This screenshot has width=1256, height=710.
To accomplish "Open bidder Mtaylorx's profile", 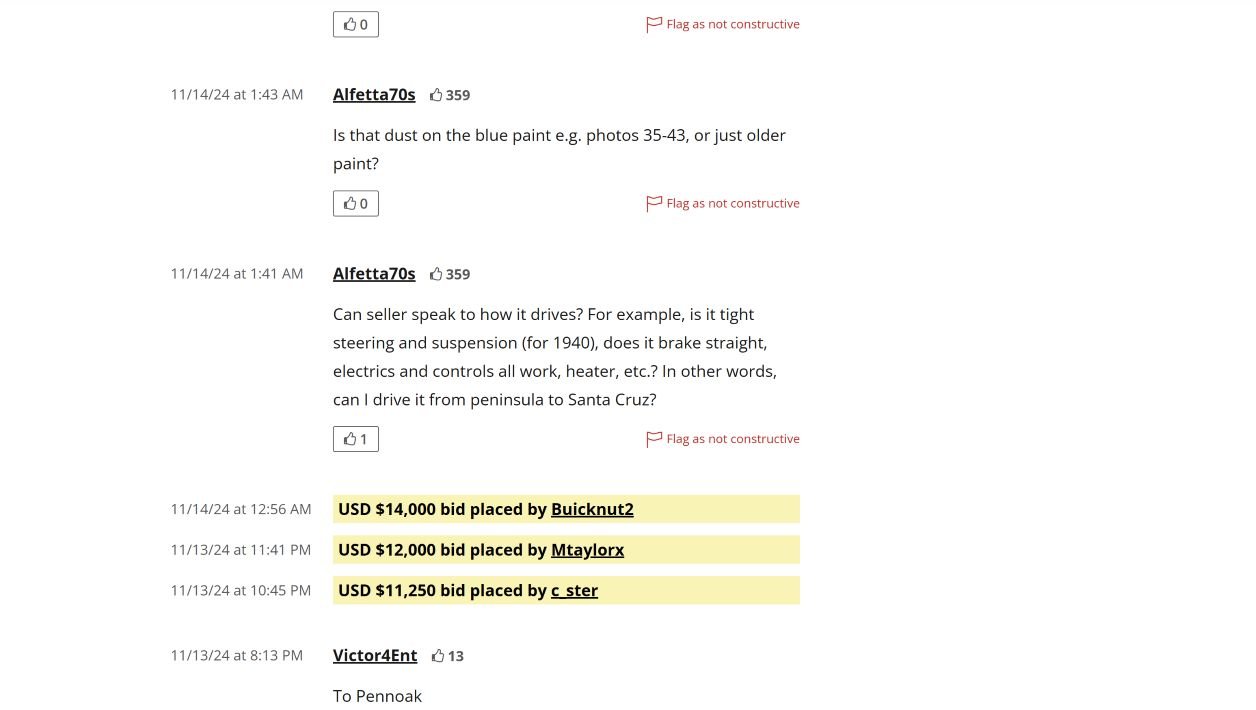I will pos(587,550).
